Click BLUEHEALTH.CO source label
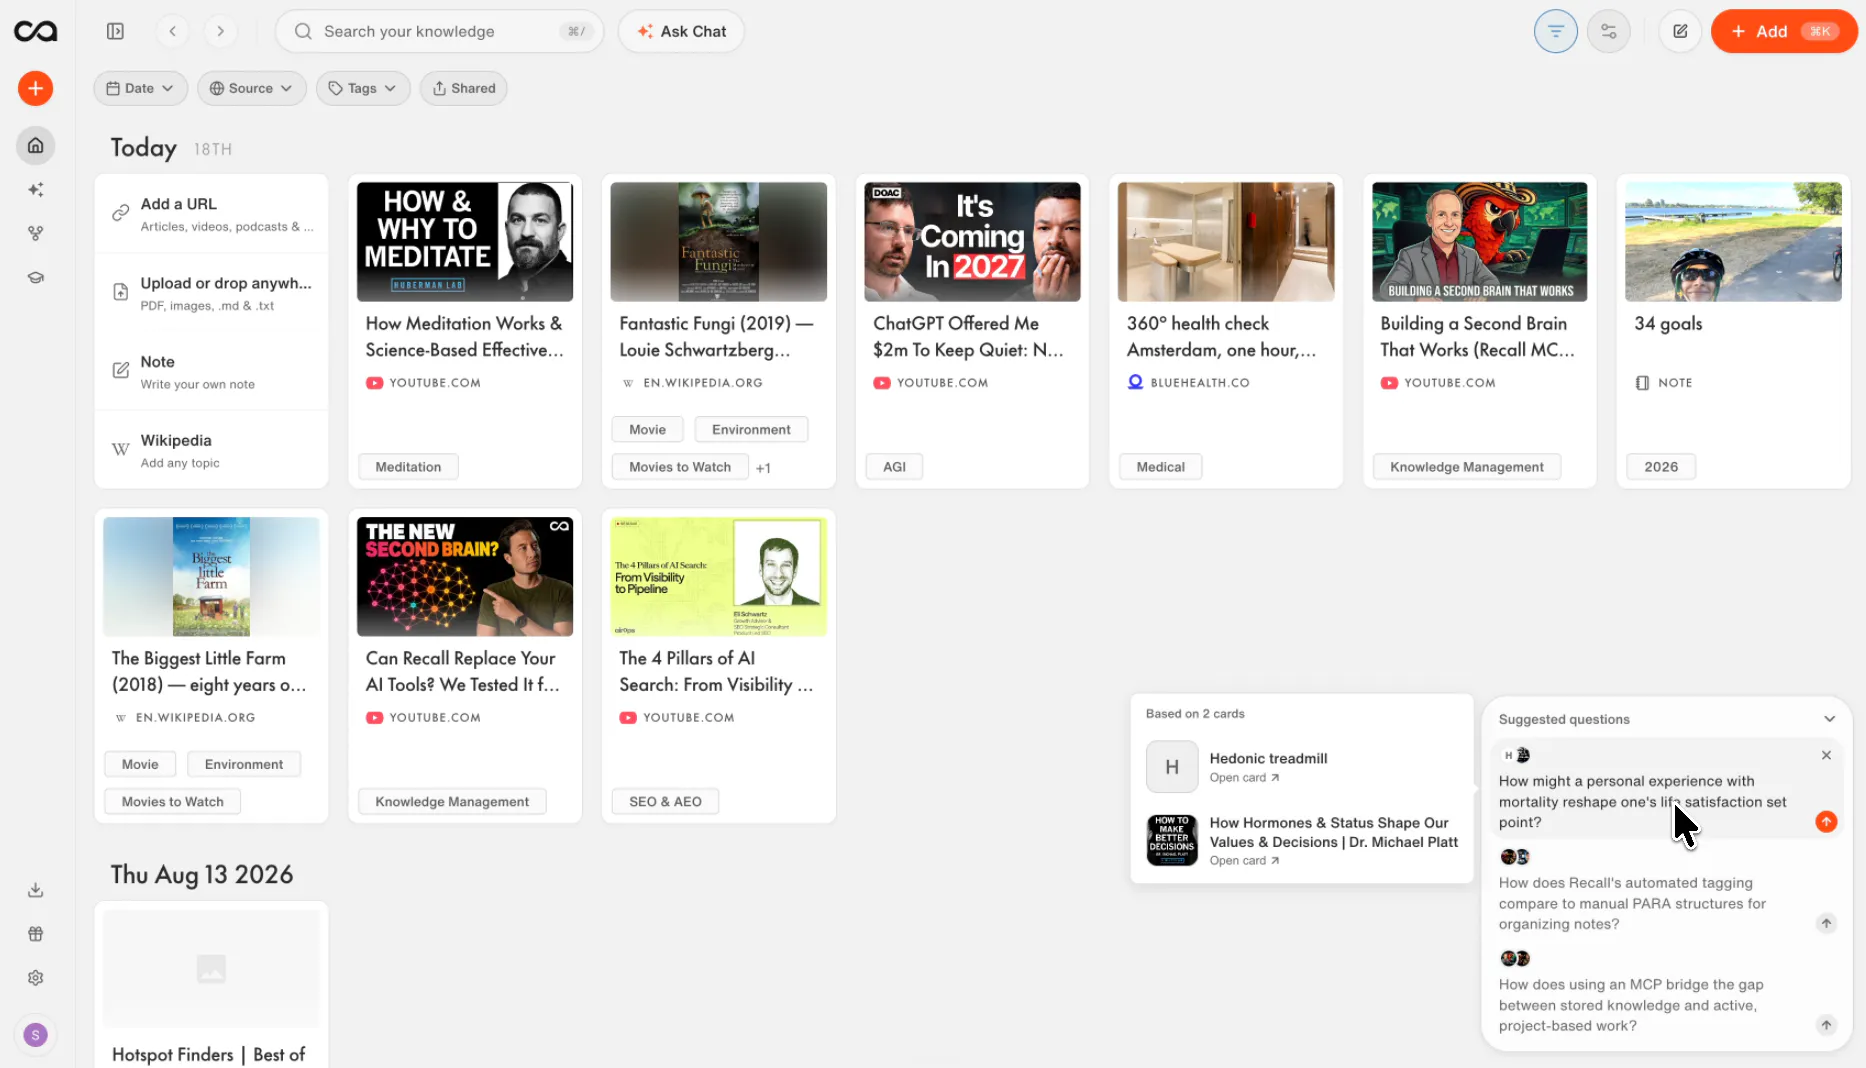 point(1189,383)
